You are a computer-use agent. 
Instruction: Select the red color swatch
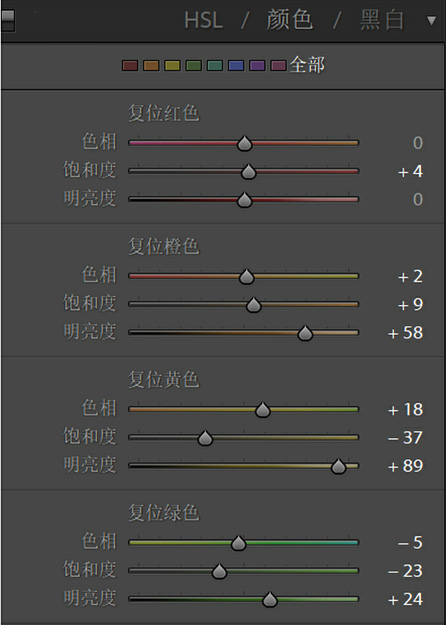coord(130,65)
